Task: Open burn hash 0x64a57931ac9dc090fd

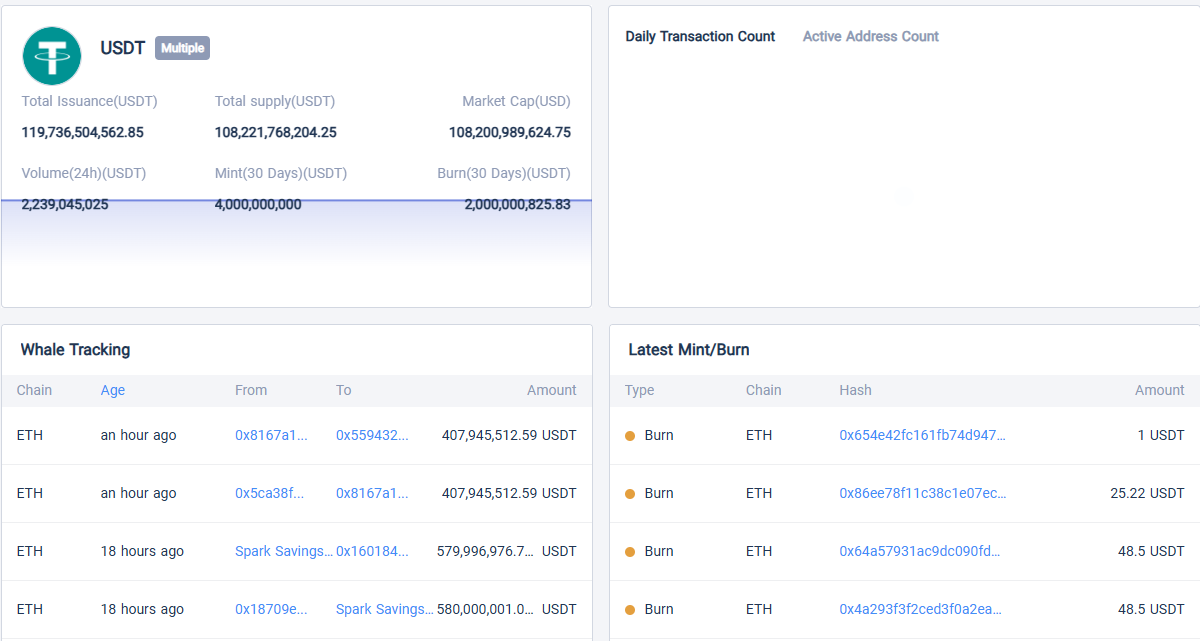Action: click(x=920, y=551)
